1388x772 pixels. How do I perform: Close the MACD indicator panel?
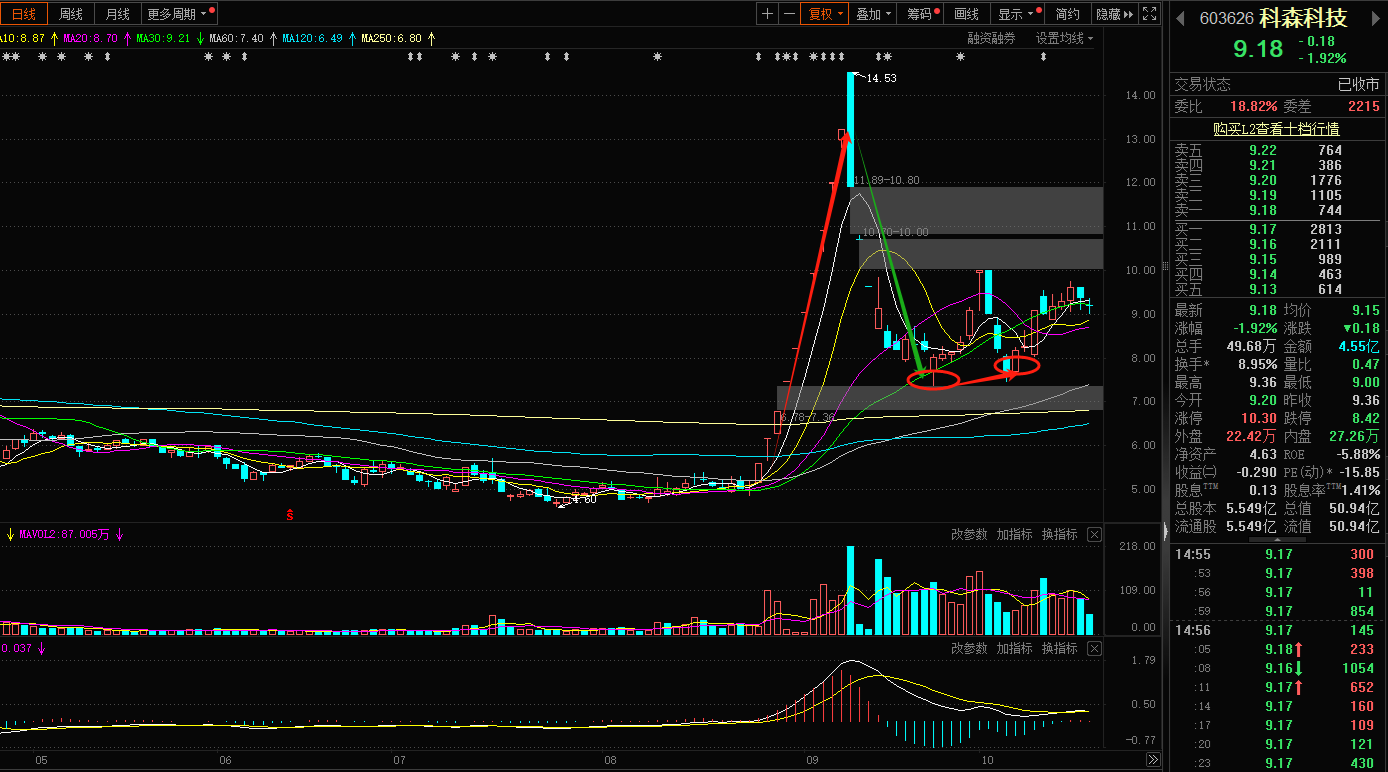tap(1094, 649)
